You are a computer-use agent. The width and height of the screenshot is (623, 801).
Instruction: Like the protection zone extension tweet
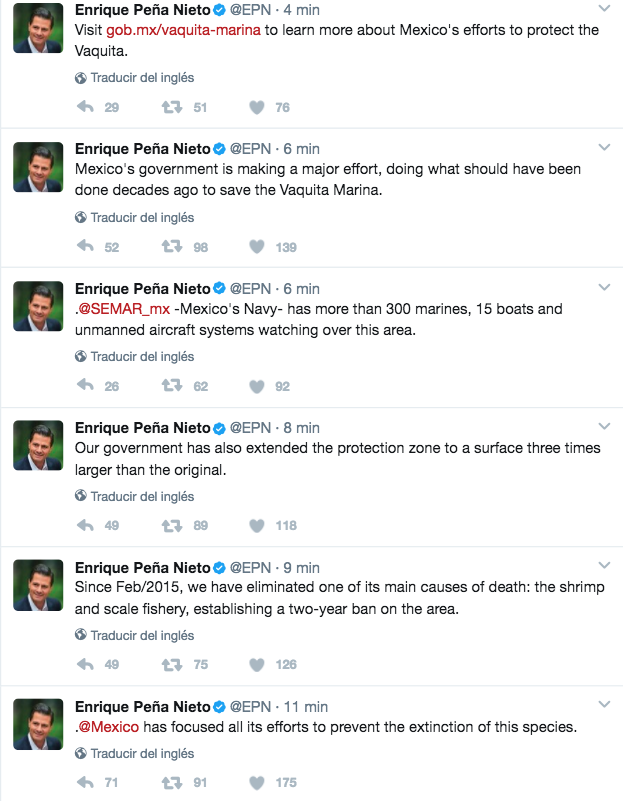coord(257,525)
